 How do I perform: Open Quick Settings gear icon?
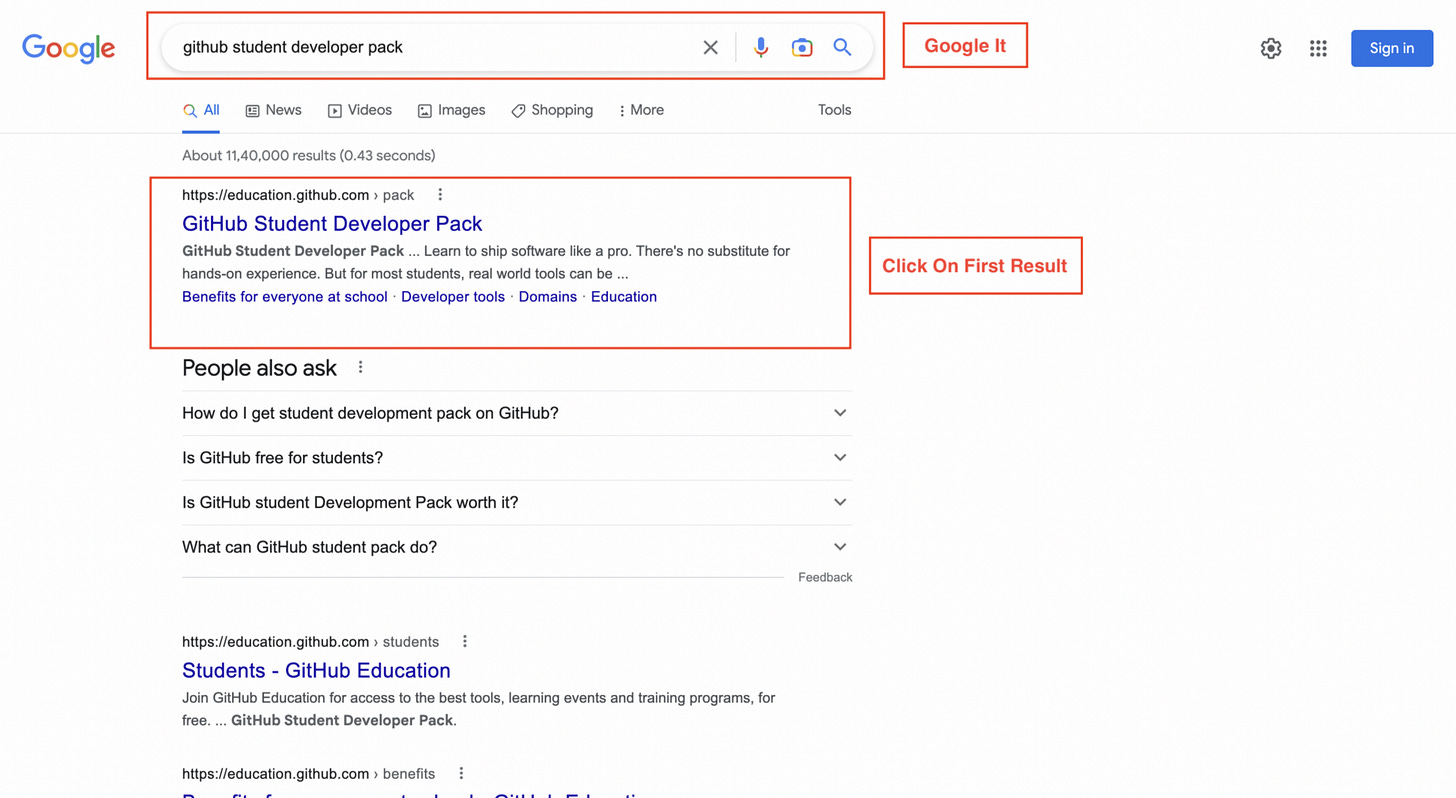coord(1271,48)
